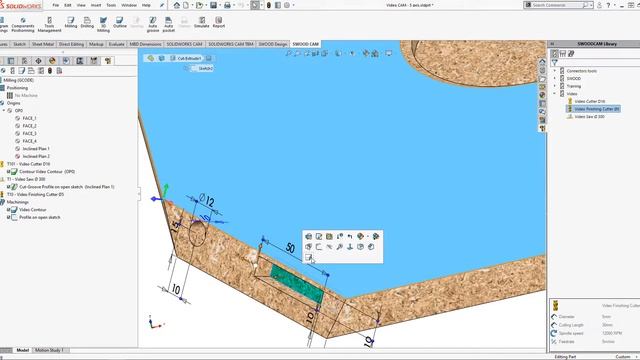
Task: Expand Training library folder
Action: point(555,86)
